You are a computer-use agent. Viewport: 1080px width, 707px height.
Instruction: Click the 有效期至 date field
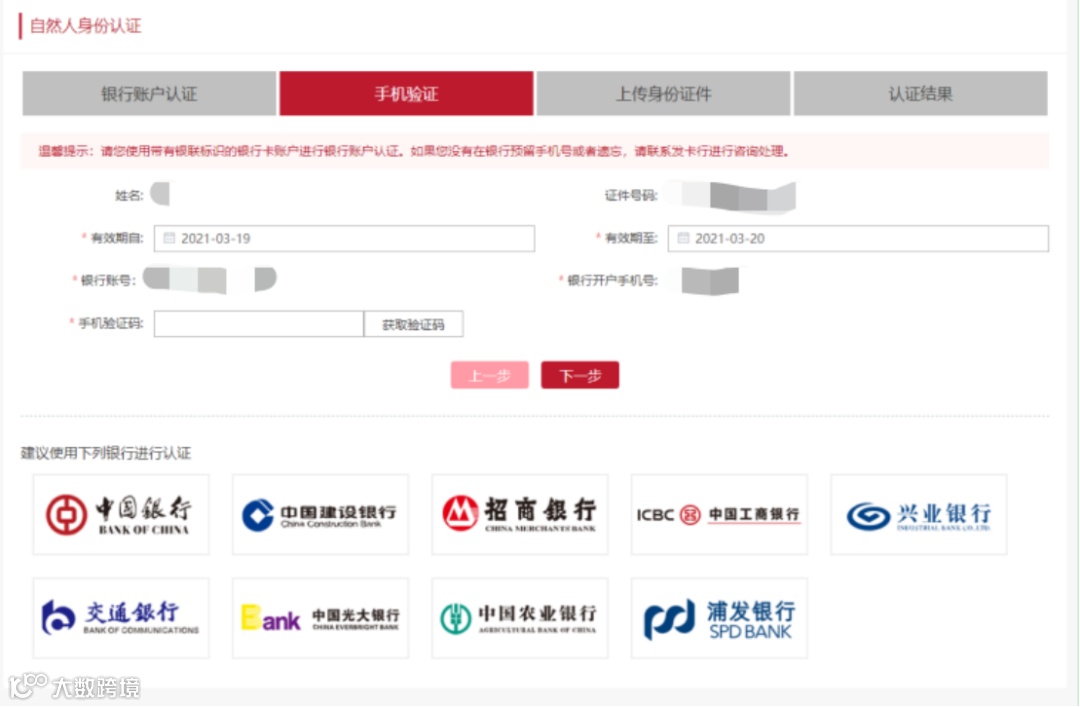point(858,238)
